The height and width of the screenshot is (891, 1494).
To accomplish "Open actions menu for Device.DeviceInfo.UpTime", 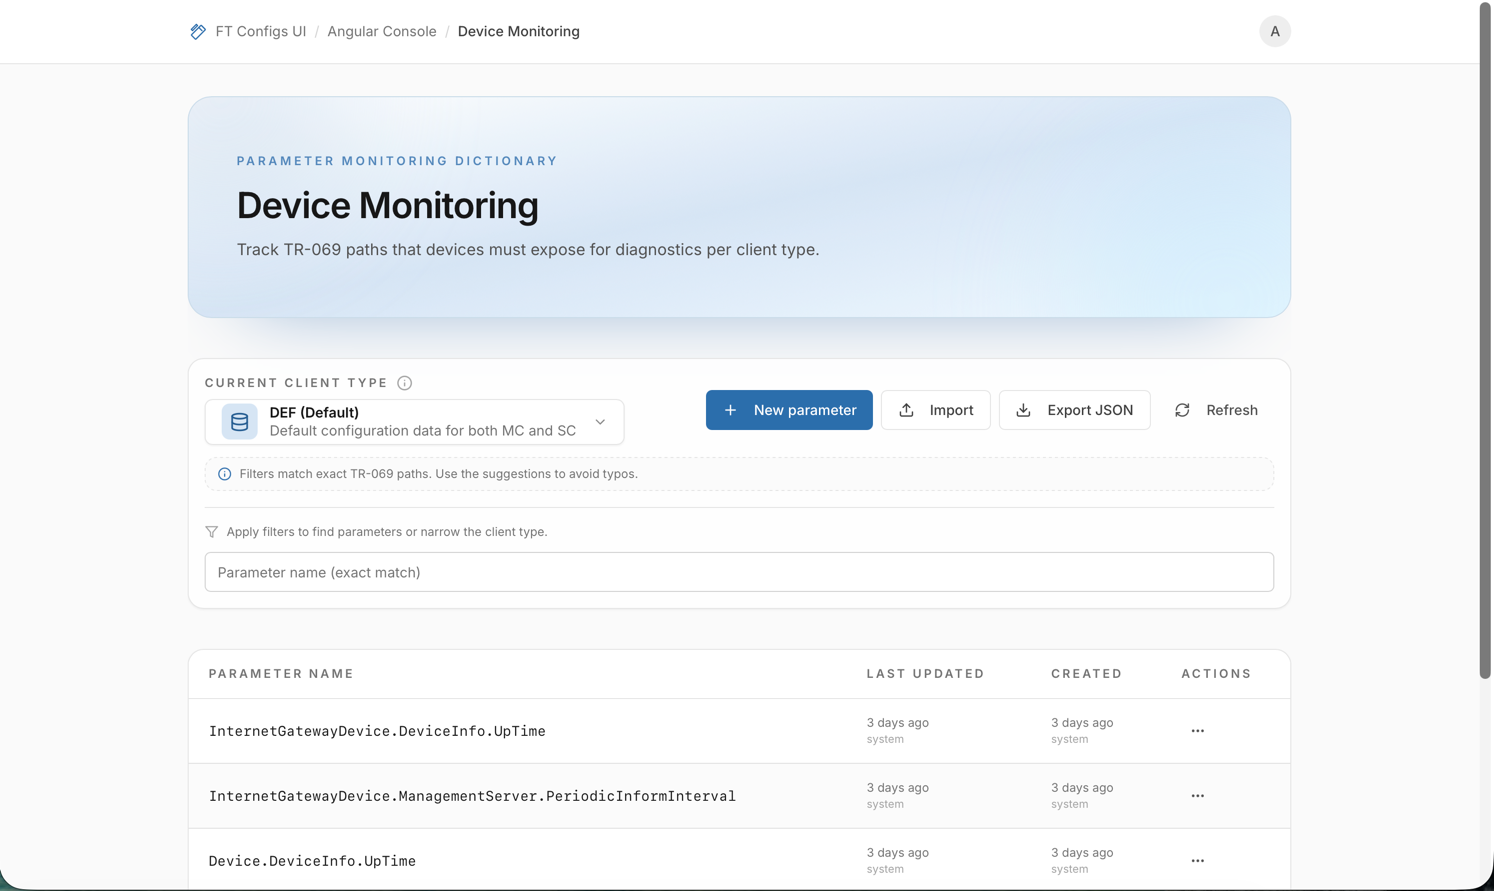I will 1198,861.
